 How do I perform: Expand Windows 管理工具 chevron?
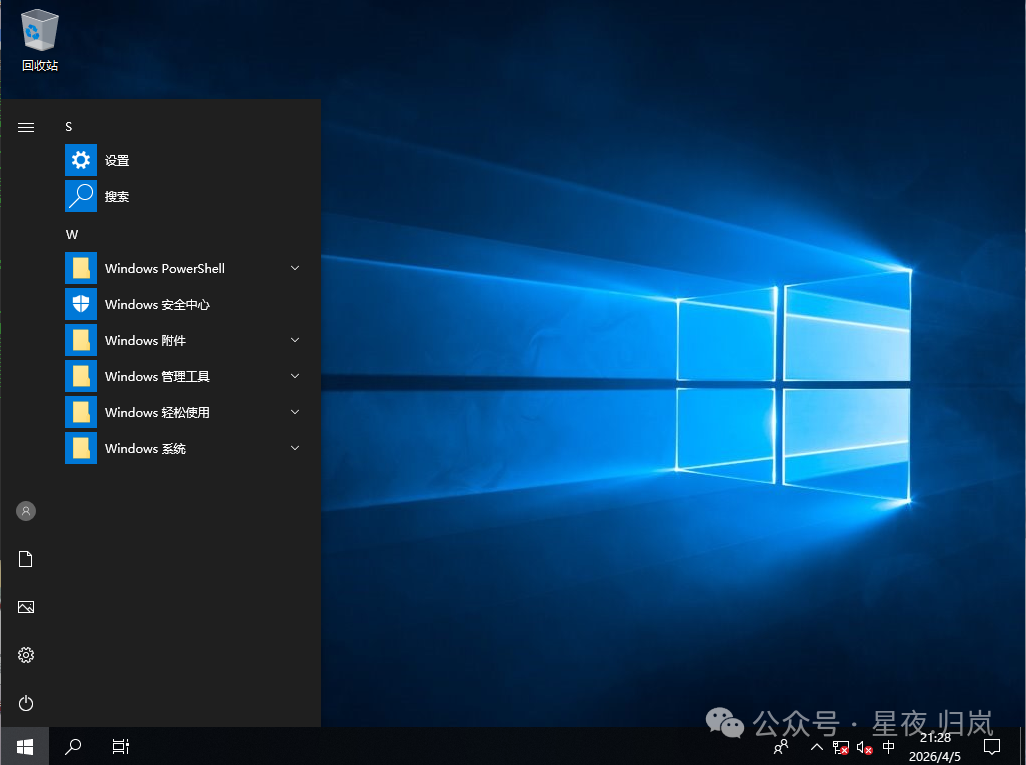(x=295, y=376)
